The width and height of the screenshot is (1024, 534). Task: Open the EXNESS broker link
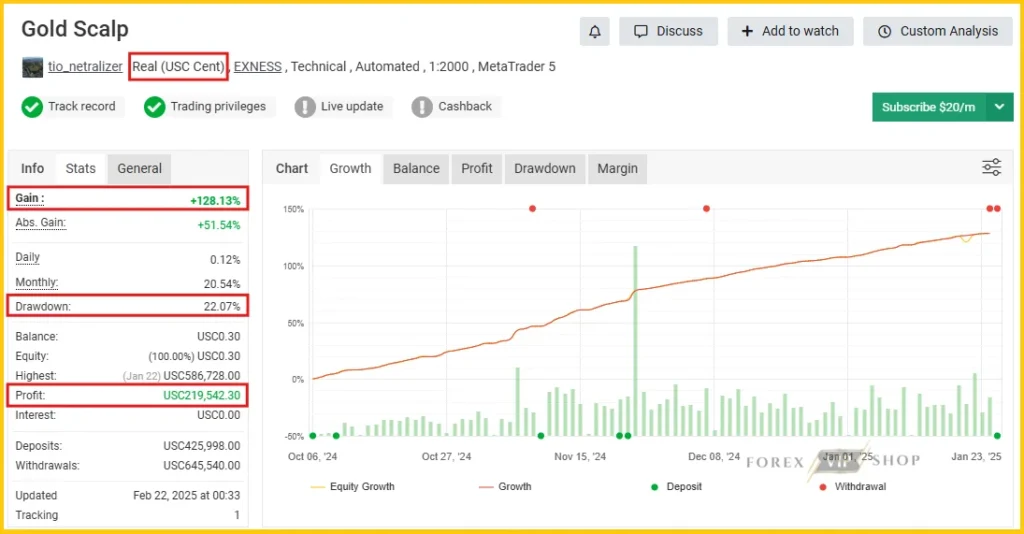click(257, 67)
